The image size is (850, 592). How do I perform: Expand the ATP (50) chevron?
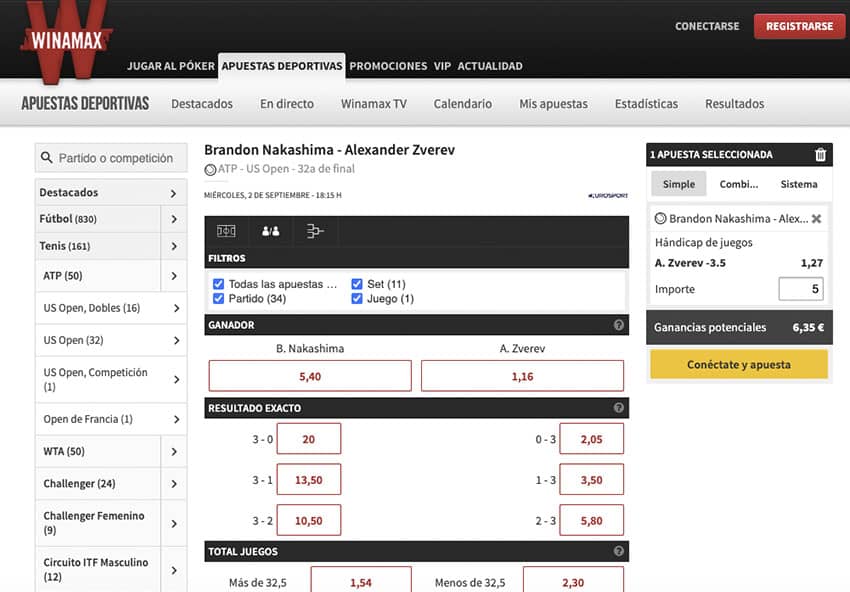[174, 276]
